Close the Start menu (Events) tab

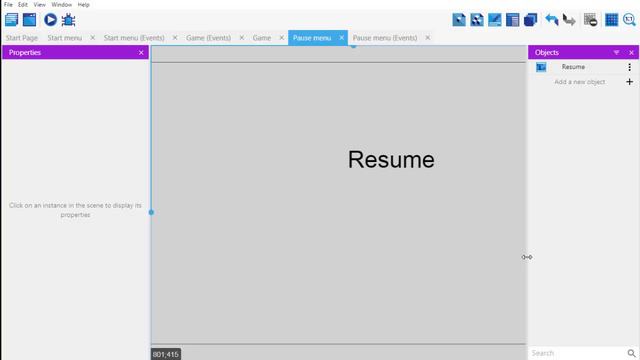[x=175, y=38]
